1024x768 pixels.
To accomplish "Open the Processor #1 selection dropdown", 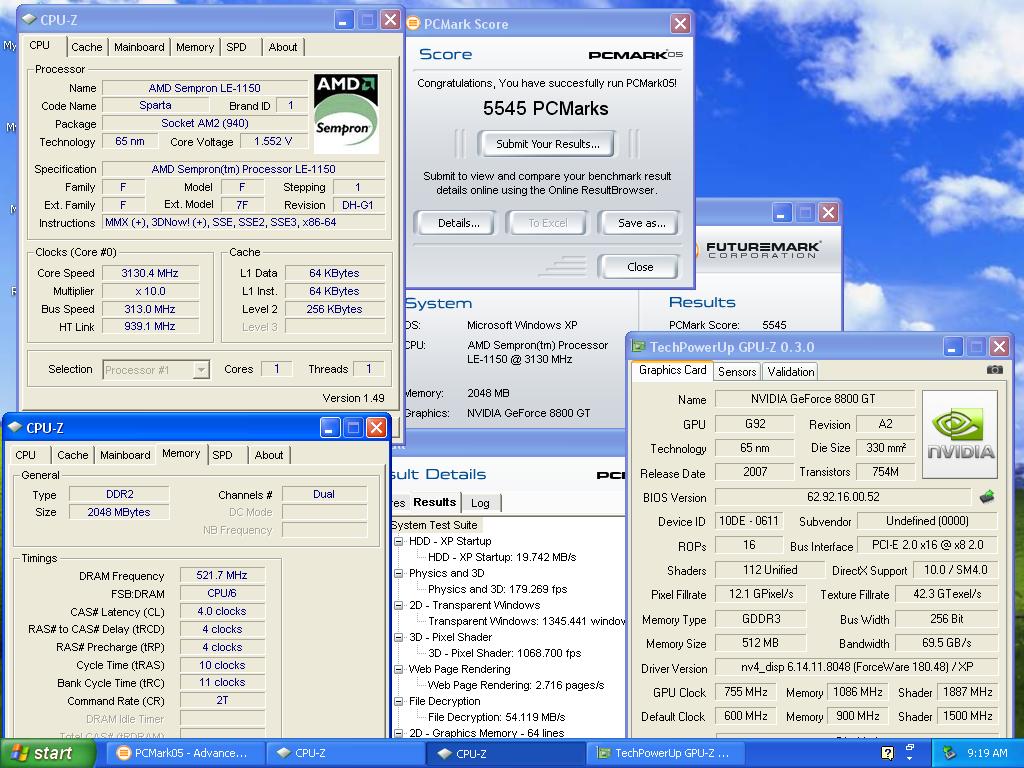I will pyautogui.click(x=201, y=370).
